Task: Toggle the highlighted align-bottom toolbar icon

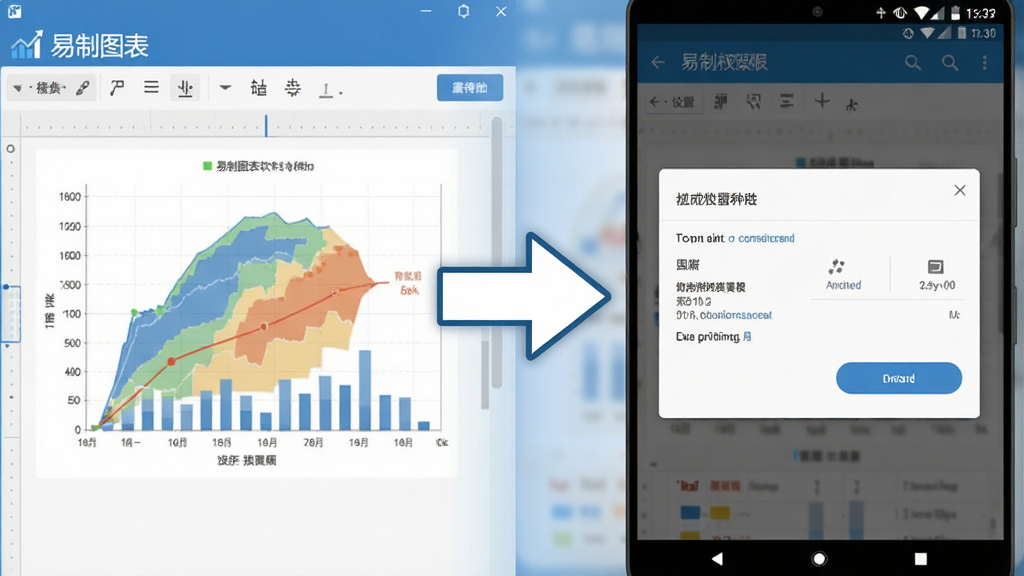Action: [x=185, y=88]
